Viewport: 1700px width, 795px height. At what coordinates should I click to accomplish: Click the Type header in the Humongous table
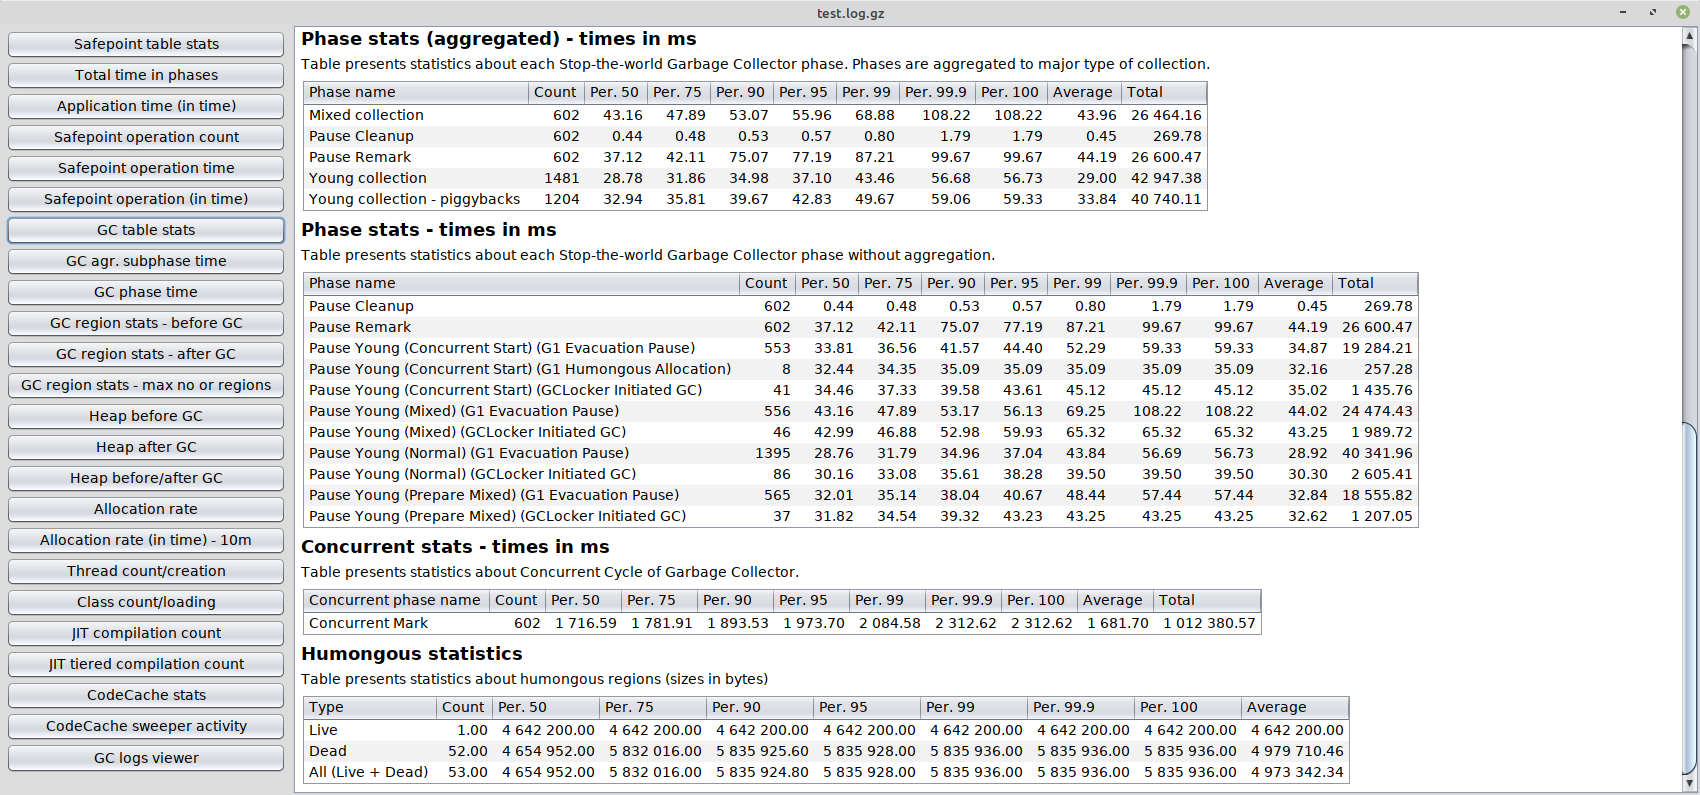point(370,707)
